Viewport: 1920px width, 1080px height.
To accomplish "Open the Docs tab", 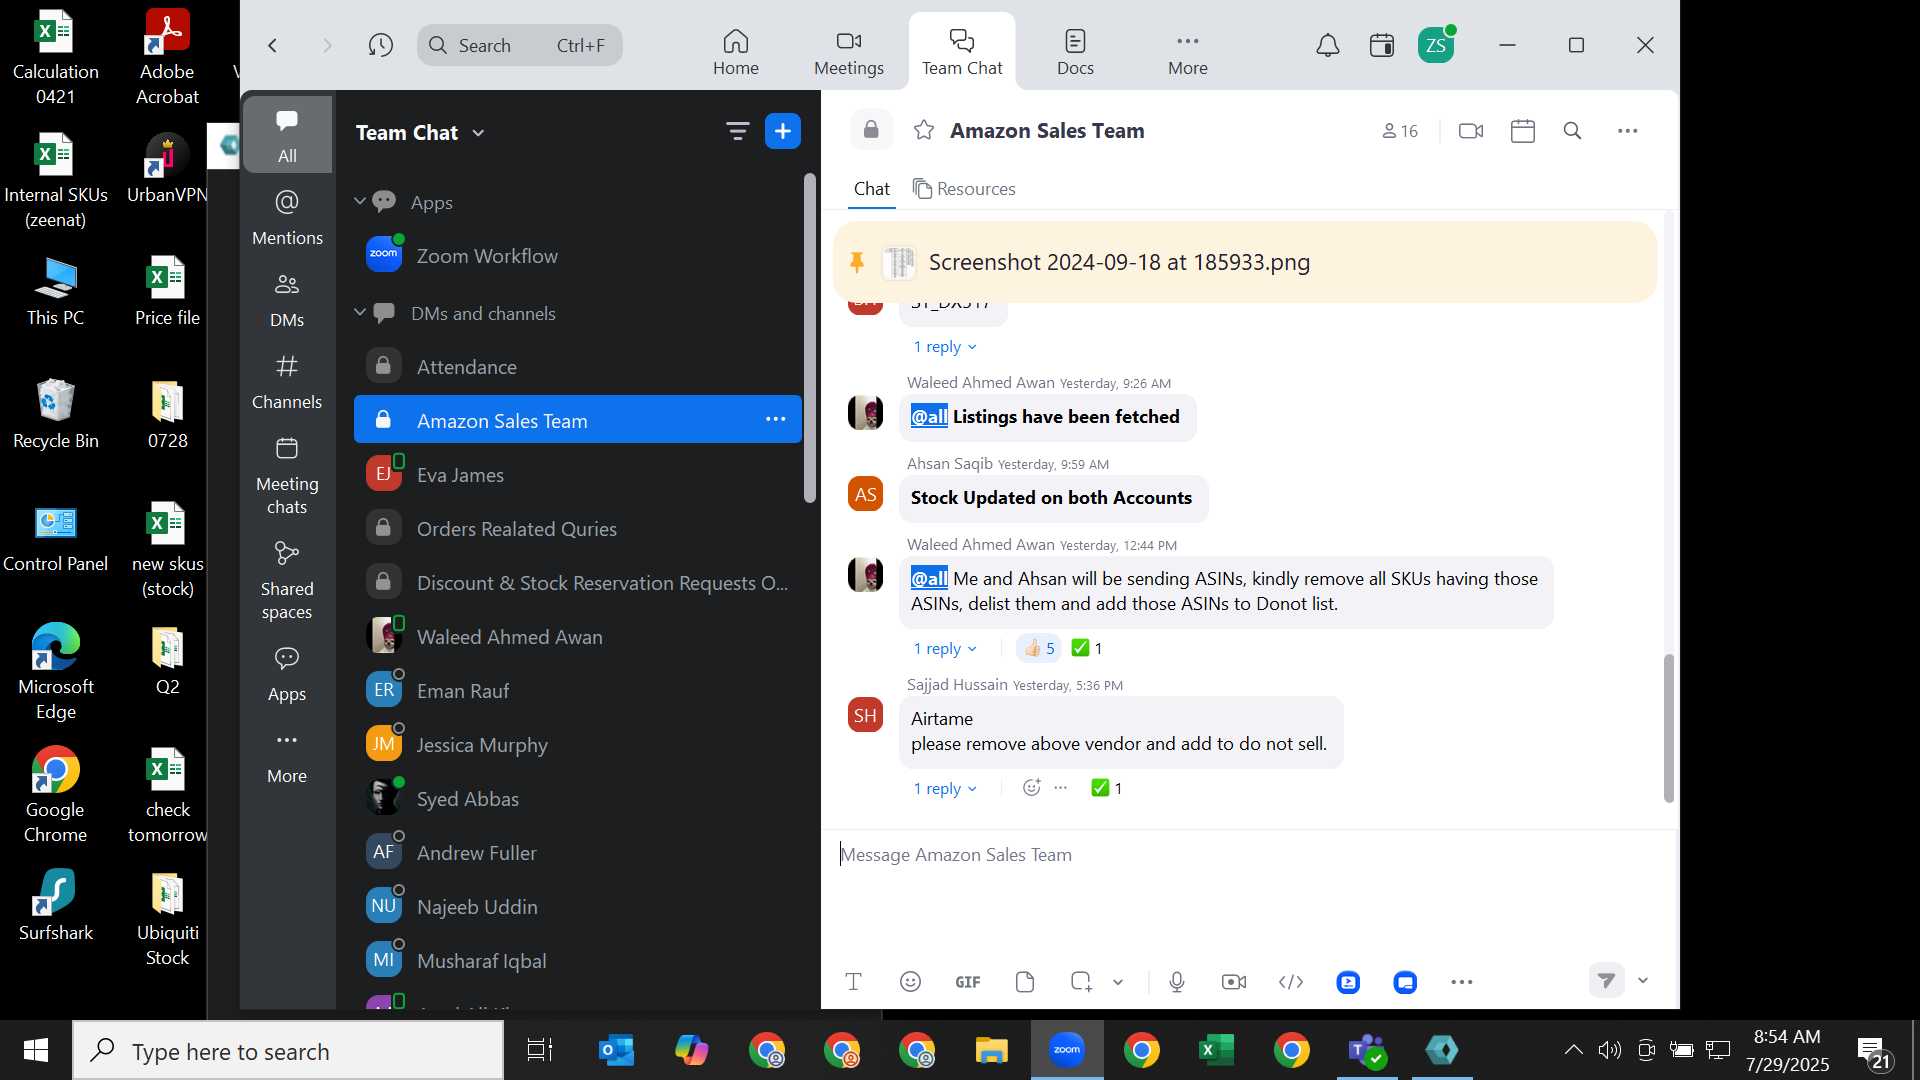I will point(1075,52).
